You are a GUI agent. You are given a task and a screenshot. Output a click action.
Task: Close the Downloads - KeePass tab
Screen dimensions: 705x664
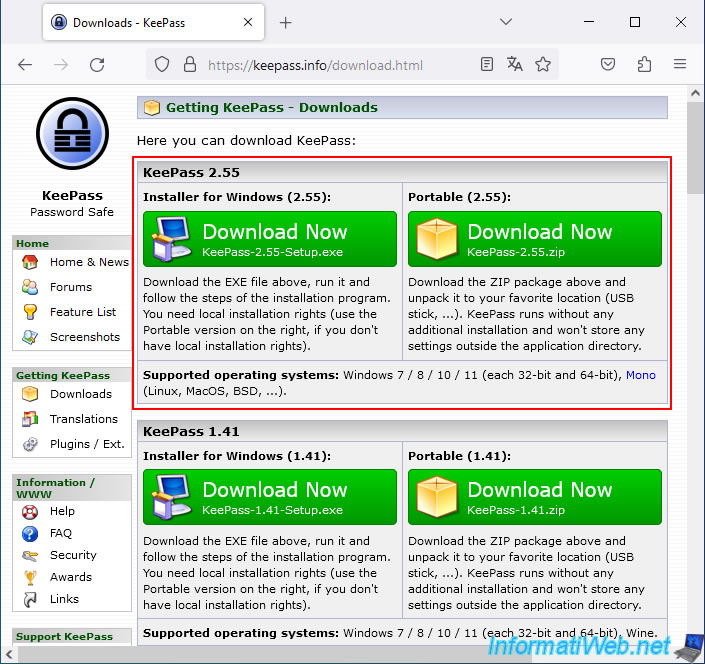(x=248, y=22)
